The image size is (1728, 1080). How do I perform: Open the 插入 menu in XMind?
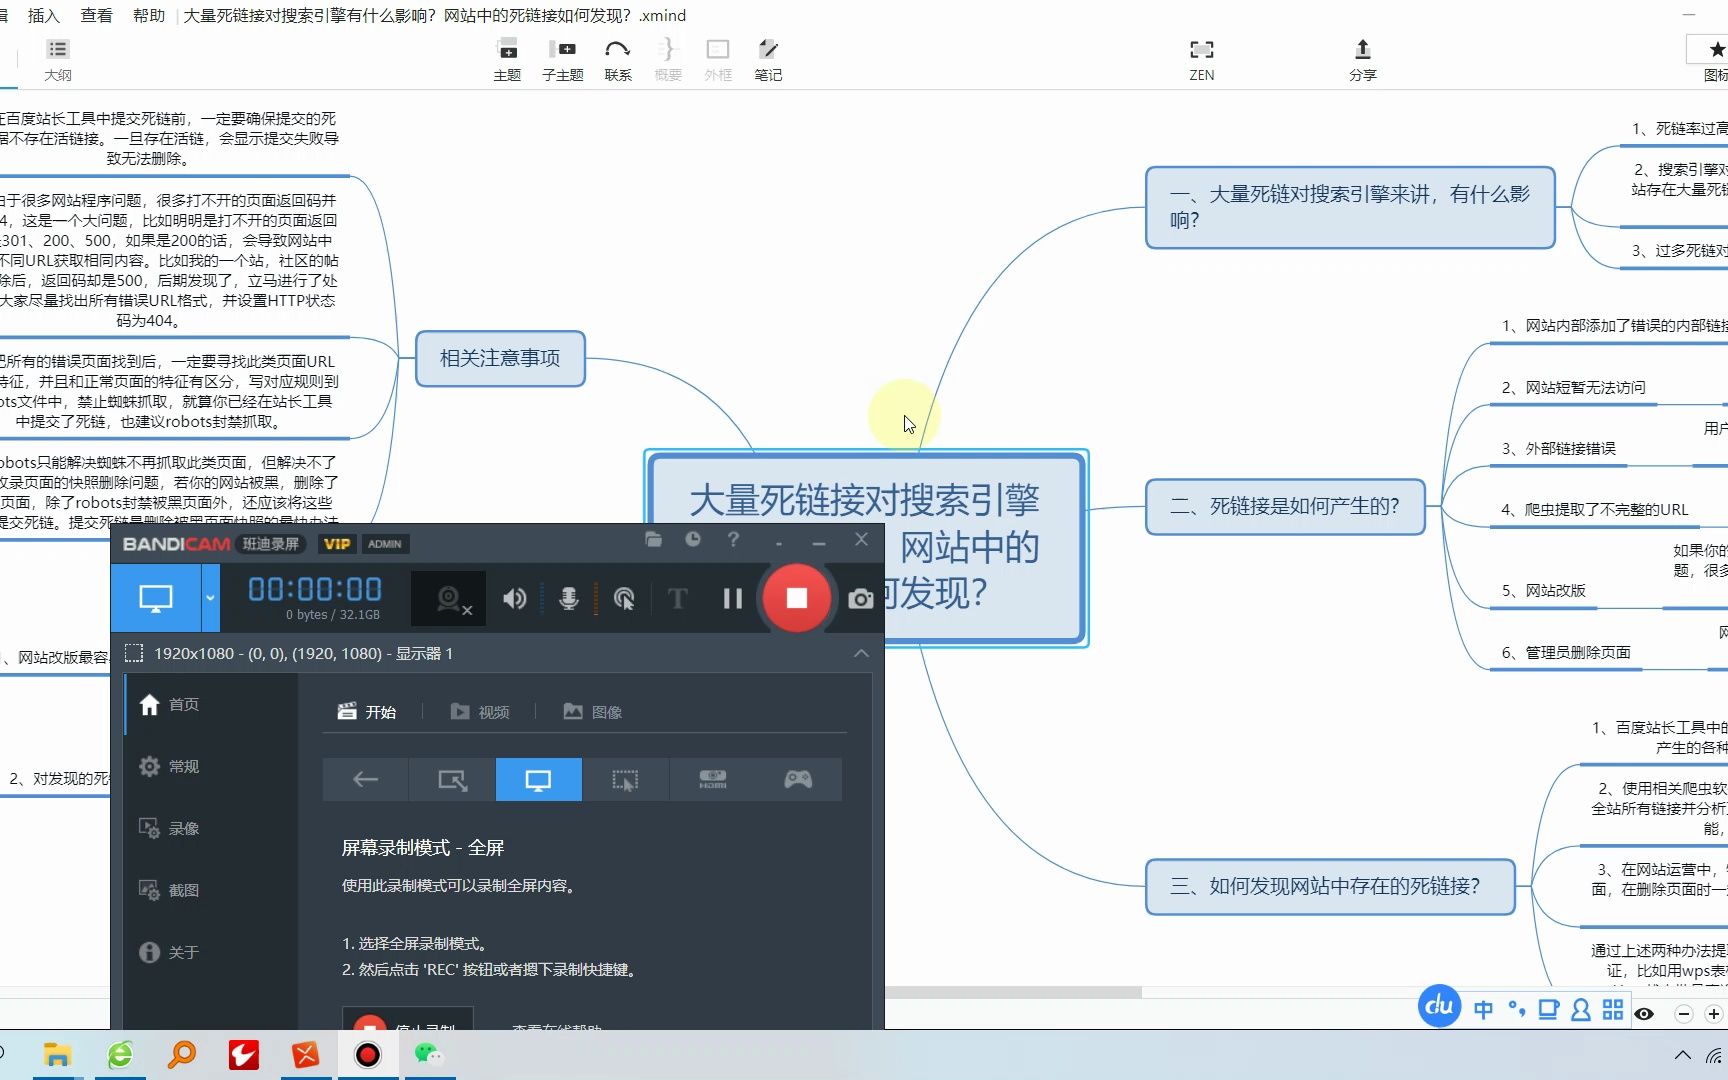(x=44, y=15)
